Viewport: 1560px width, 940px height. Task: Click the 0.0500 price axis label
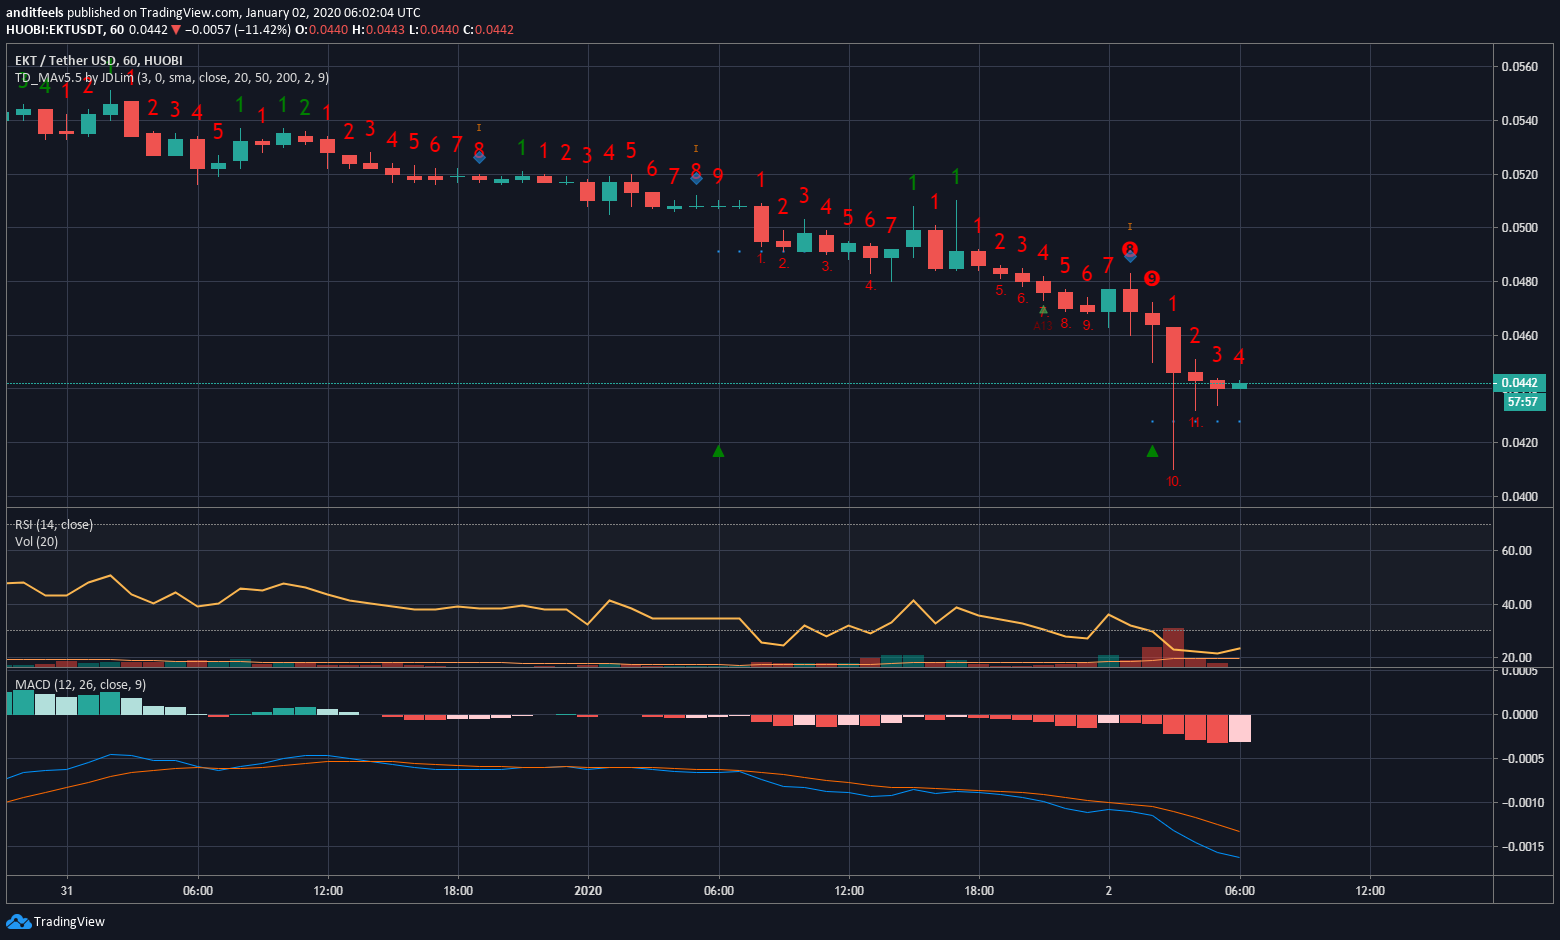tap(1519, 228)
